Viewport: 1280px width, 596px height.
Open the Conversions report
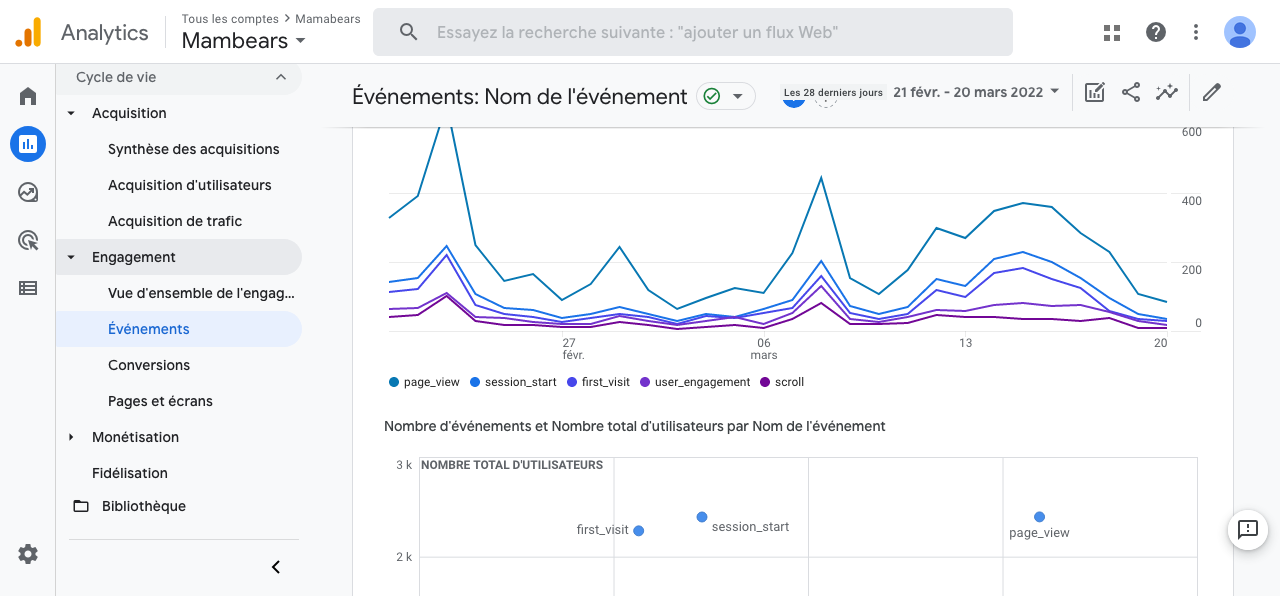coord(149,365)
